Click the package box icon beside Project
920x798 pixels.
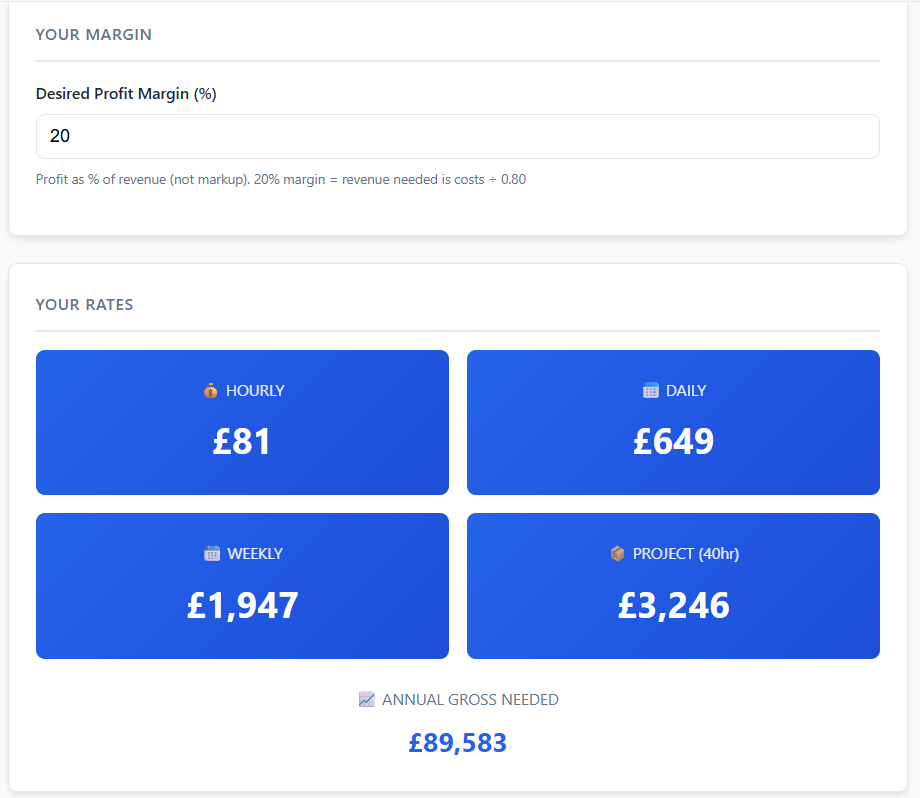(x=617, y=553)
